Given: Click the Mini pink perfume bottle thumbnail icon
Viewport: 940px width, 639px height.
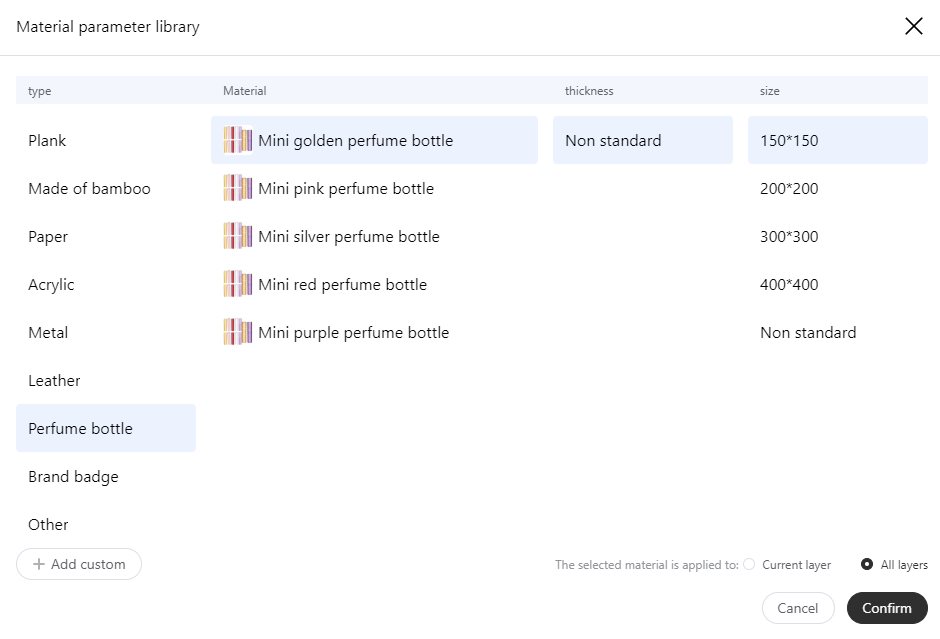Looking at the screenshot, I should coord(238,188).
